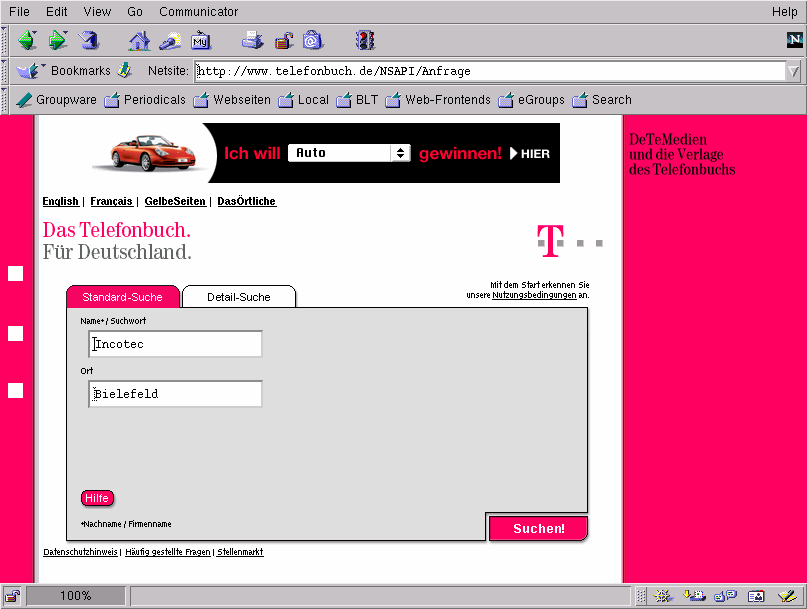This screenshot has height=609, width=807.
Task: Open the Home page icon
Action: 139,41
